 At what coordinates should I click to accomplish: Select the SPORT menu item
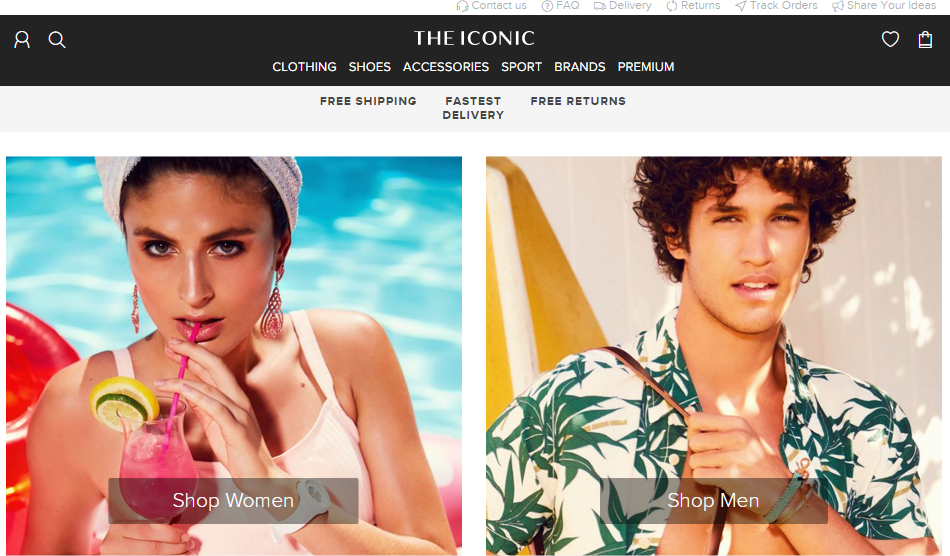(x=521, y=67)
